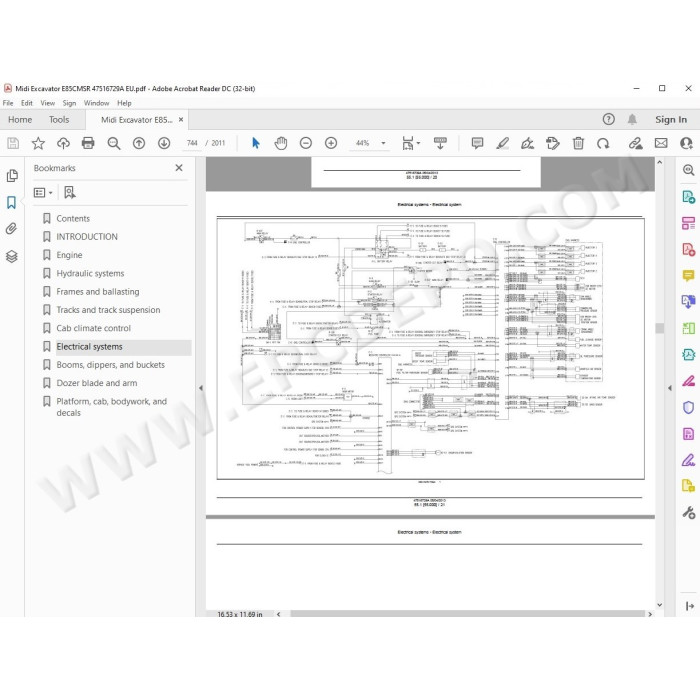Image resolution: width=700 pixels, height=700 pixels.
Task: Open Booms, dippers, and buckets bookmark
Action: 110,365
